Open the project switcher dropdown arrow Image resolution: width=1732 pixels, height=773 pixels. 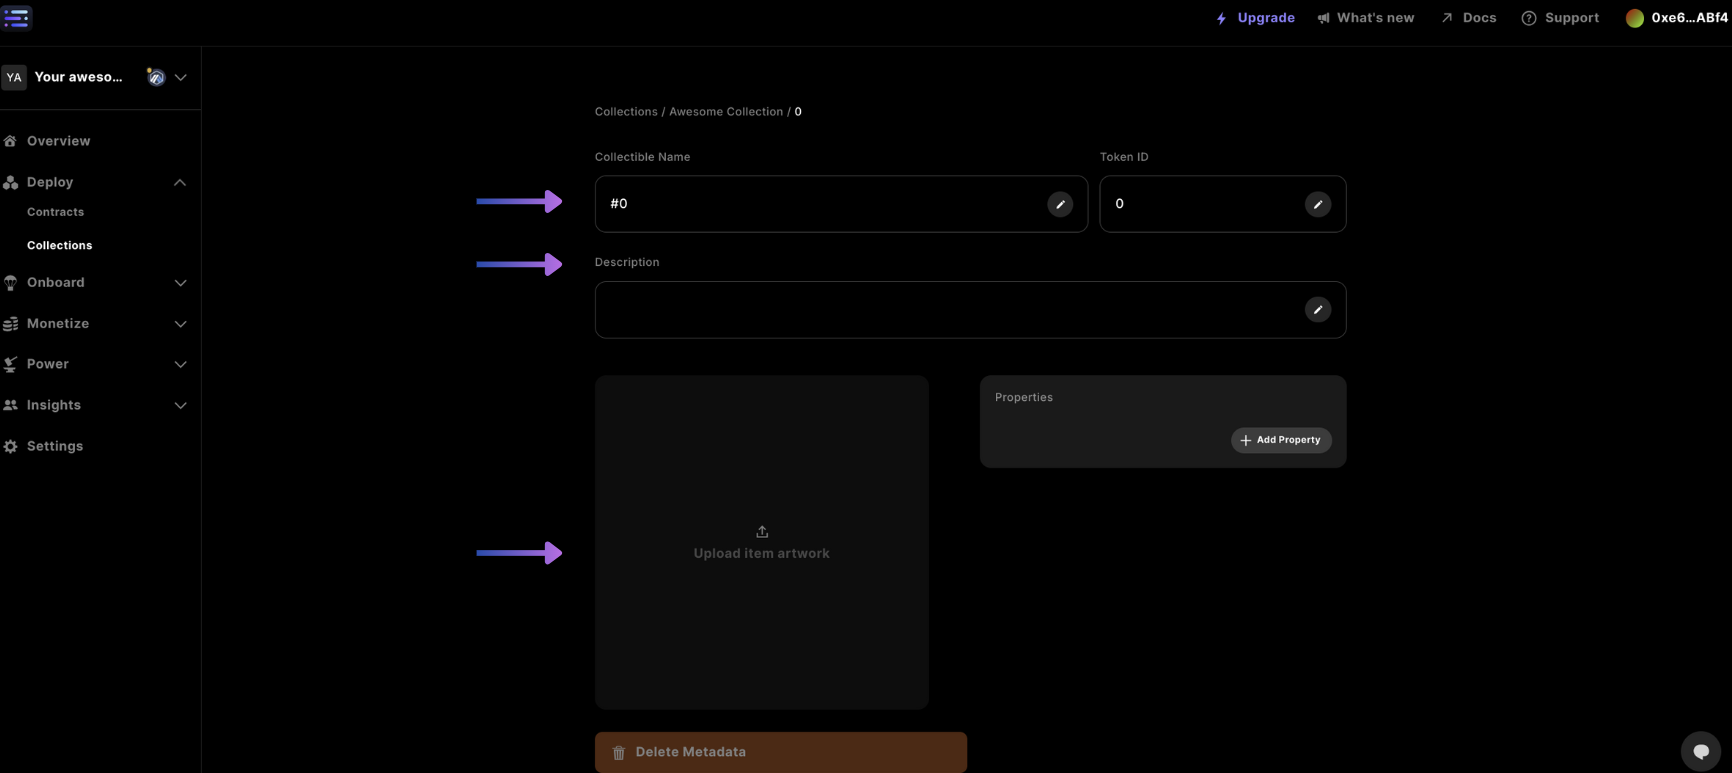coord(181,77)
